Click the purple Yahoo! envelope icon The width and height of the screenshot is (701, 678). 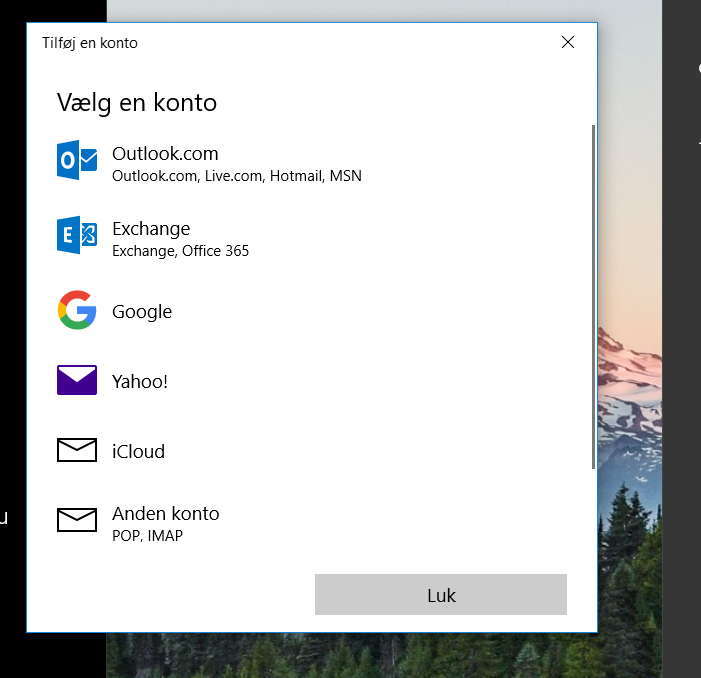[77, 380]
